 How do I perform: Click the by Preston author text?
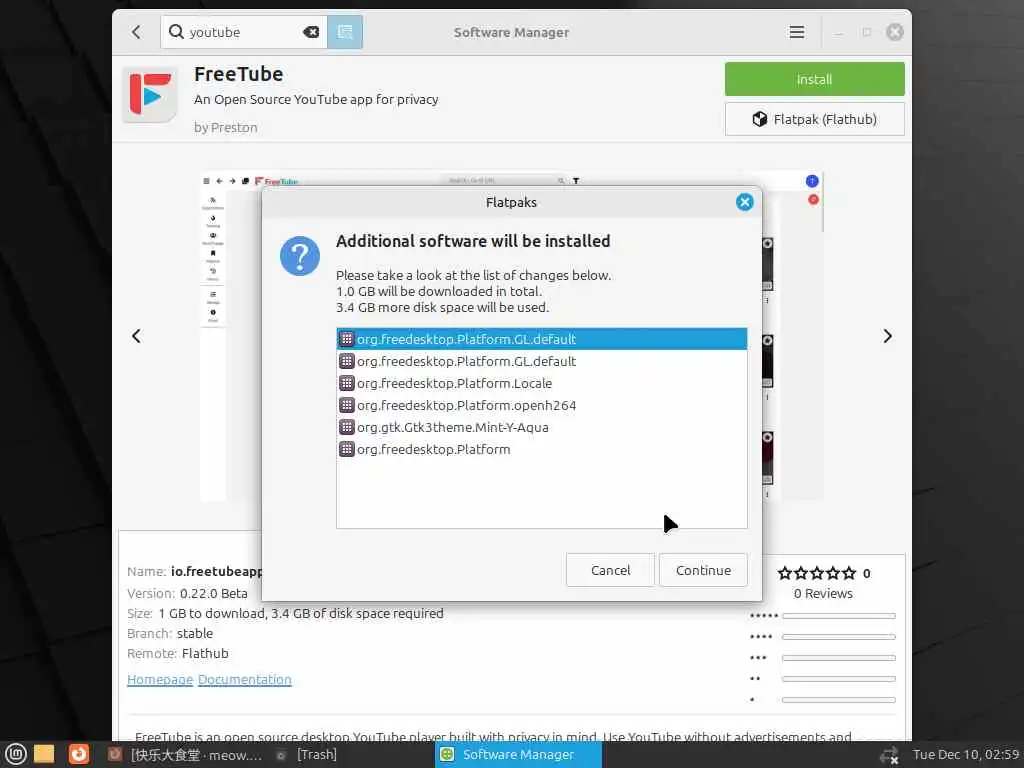[x=225, y=127]
